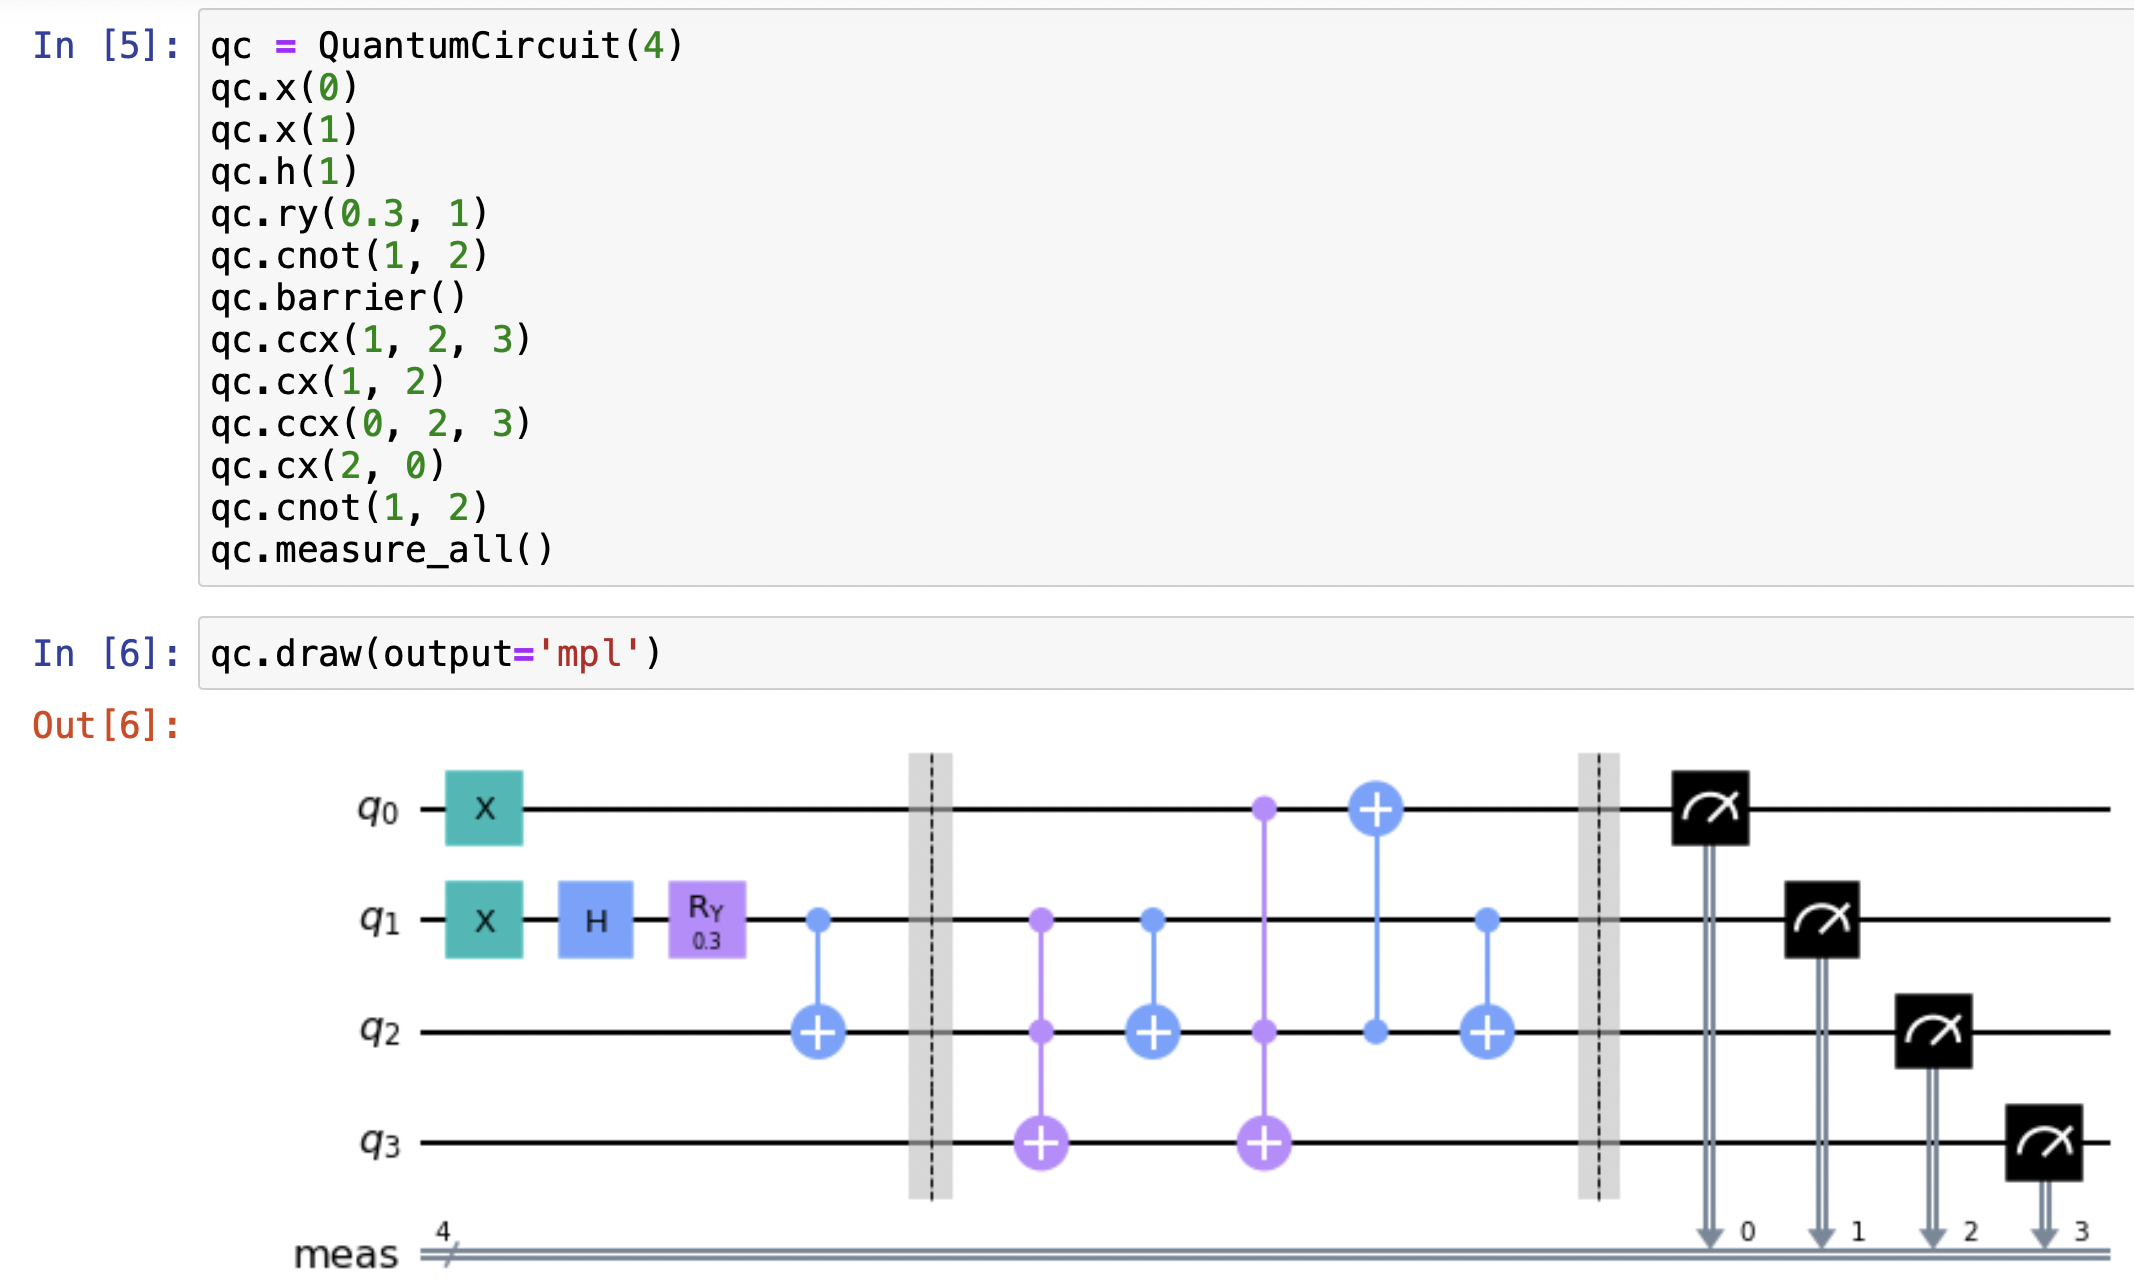Viewport: 2134px width, 1288px height.
Task: Click the blue H gate box
Action: click(x=596, y=920)
